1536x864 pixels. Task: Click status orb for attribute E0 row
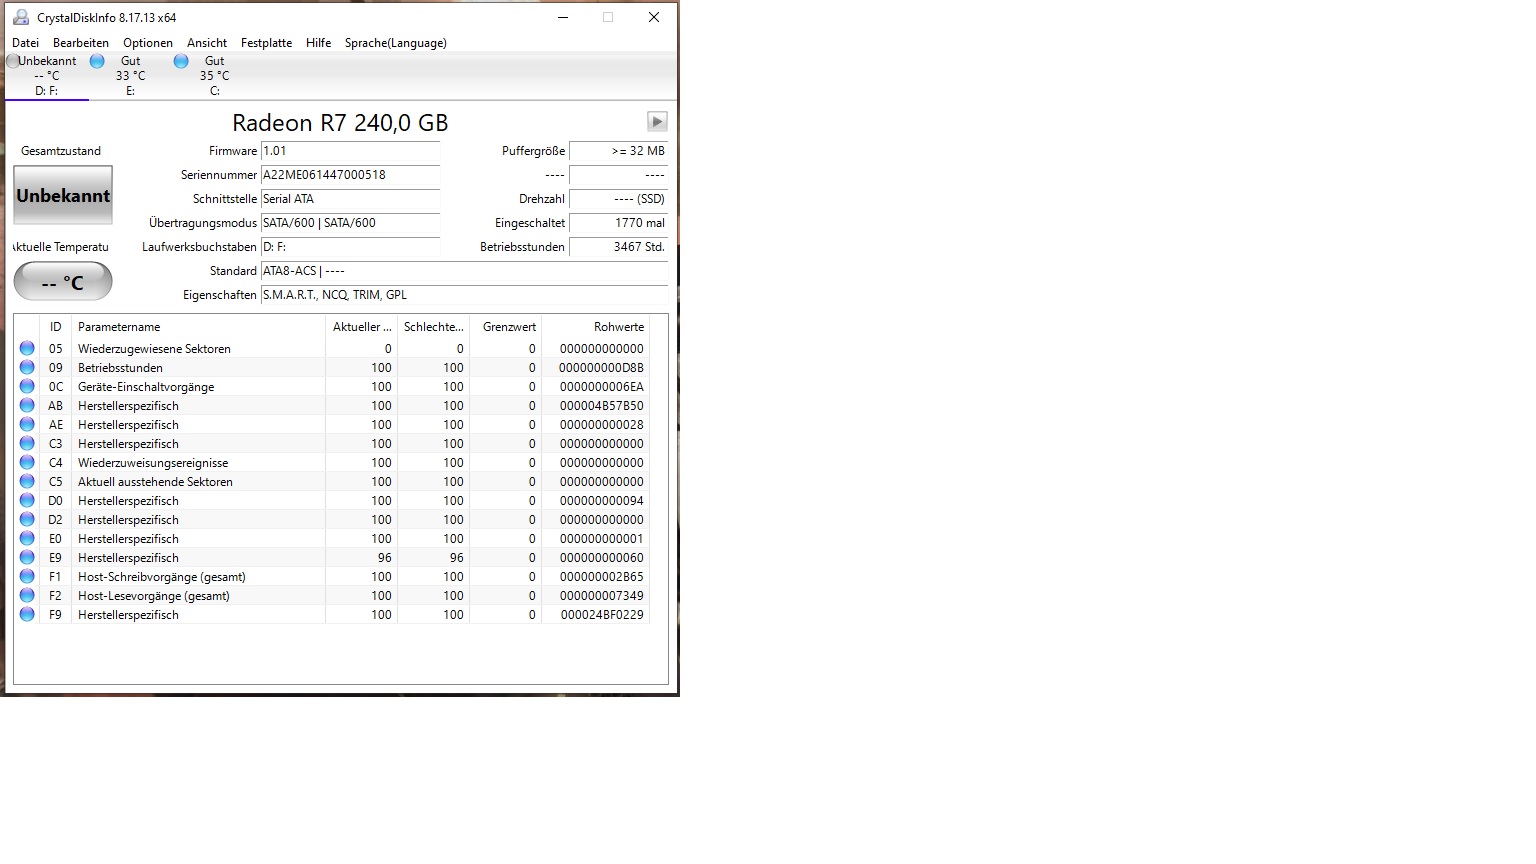coord(27,539)
